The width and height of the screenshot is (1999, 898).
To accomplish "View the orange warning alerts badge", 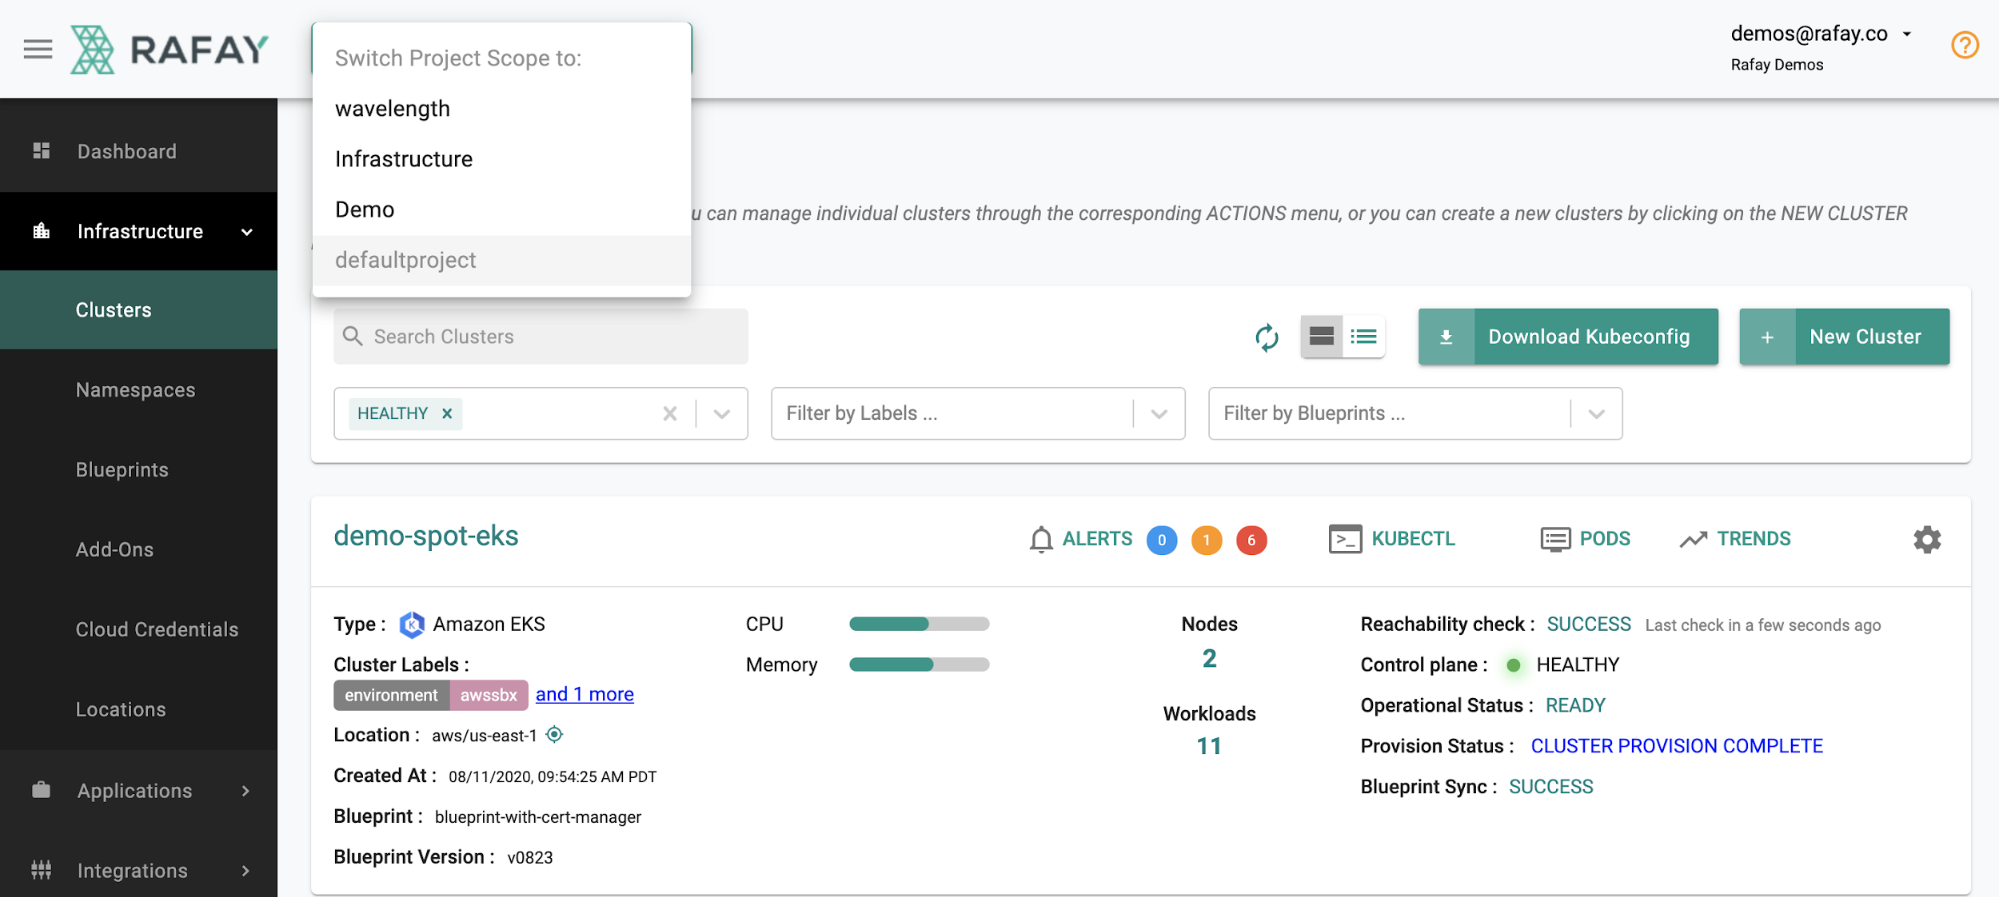I will (x=1206, y=540).
